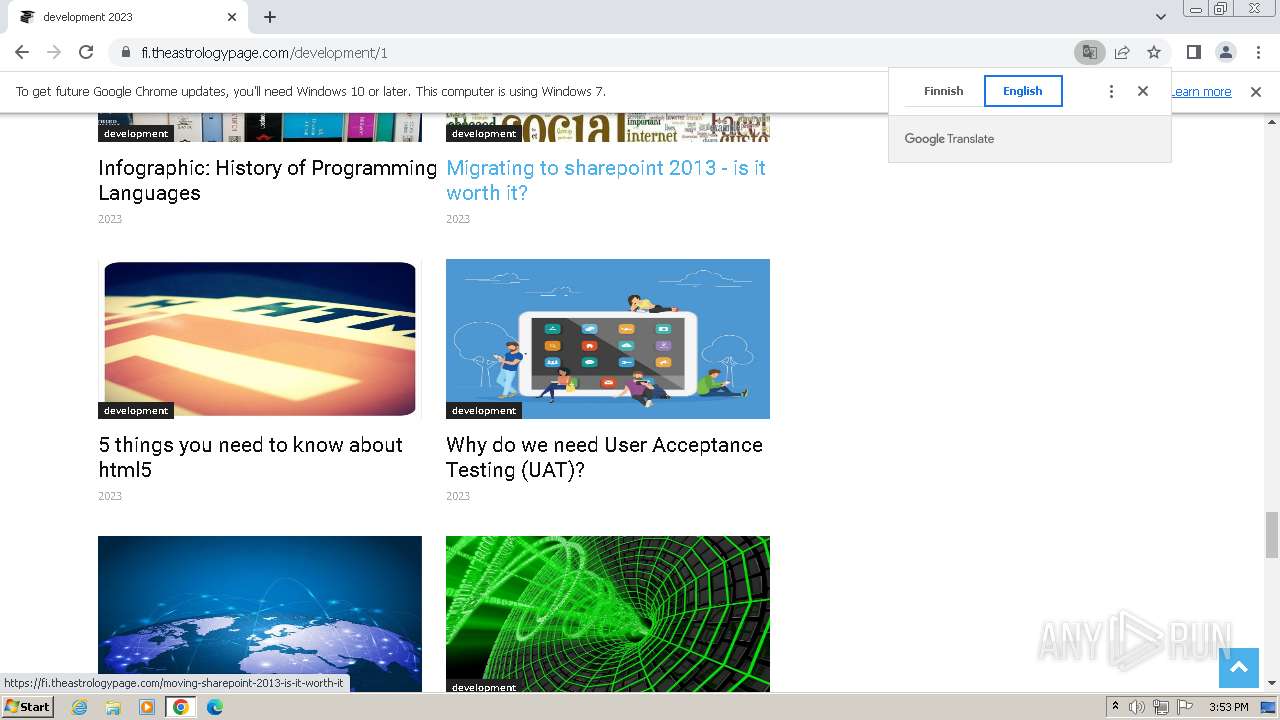Screen dimensions: 1280x720
Task: Click the scroll-to-top arrow button
Action: click(1238, 667)
